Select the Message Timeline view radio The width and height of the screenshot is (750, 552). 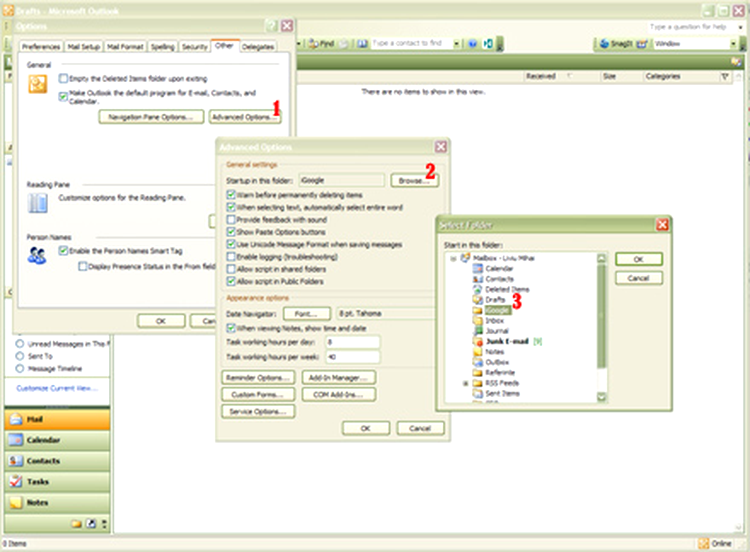20,368
